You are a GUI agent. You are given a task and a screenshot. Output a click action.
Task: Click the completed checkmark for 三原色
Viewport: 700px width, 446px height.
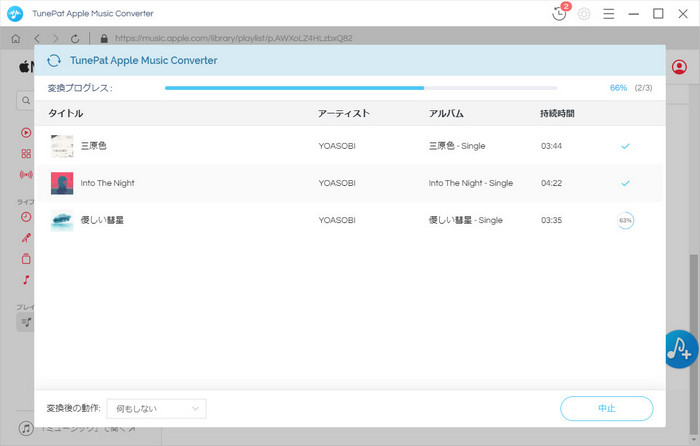point(625,146)
